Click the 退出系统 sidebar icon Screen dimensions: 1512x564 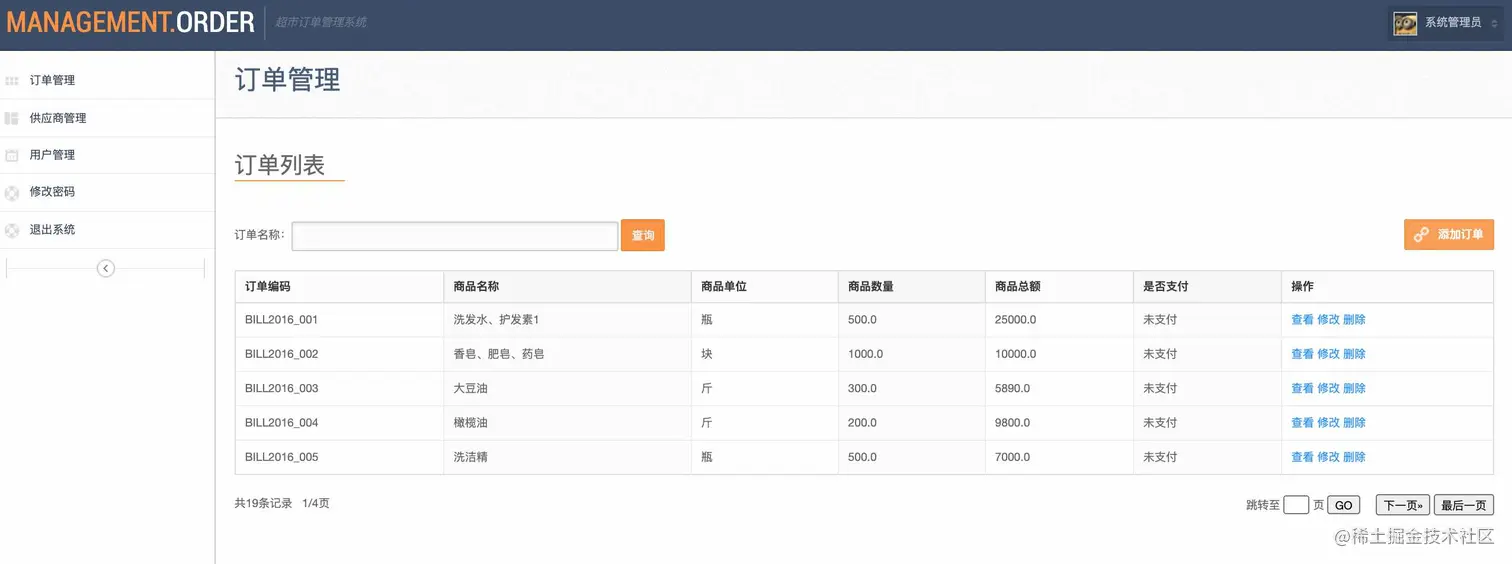click(x=12, y=230)
